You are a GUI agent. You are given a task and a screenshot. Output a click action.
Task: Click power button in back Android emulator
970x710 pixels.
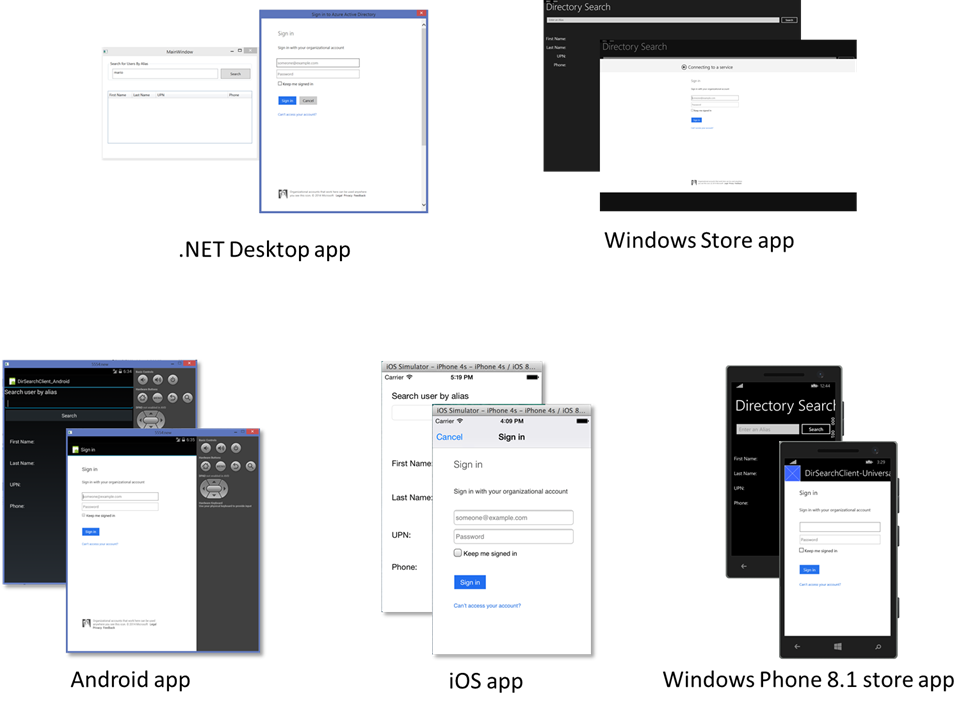pos(173,380)
